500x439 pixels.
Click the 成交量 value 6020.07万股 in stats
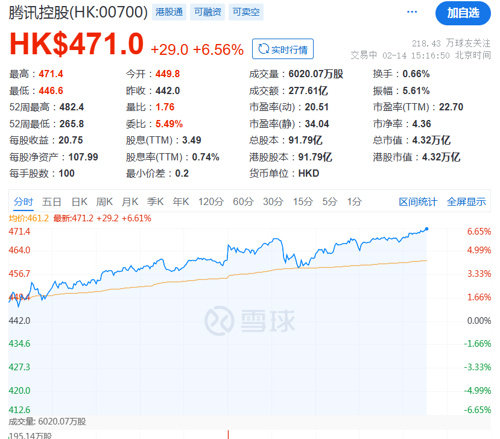point(316,74)
